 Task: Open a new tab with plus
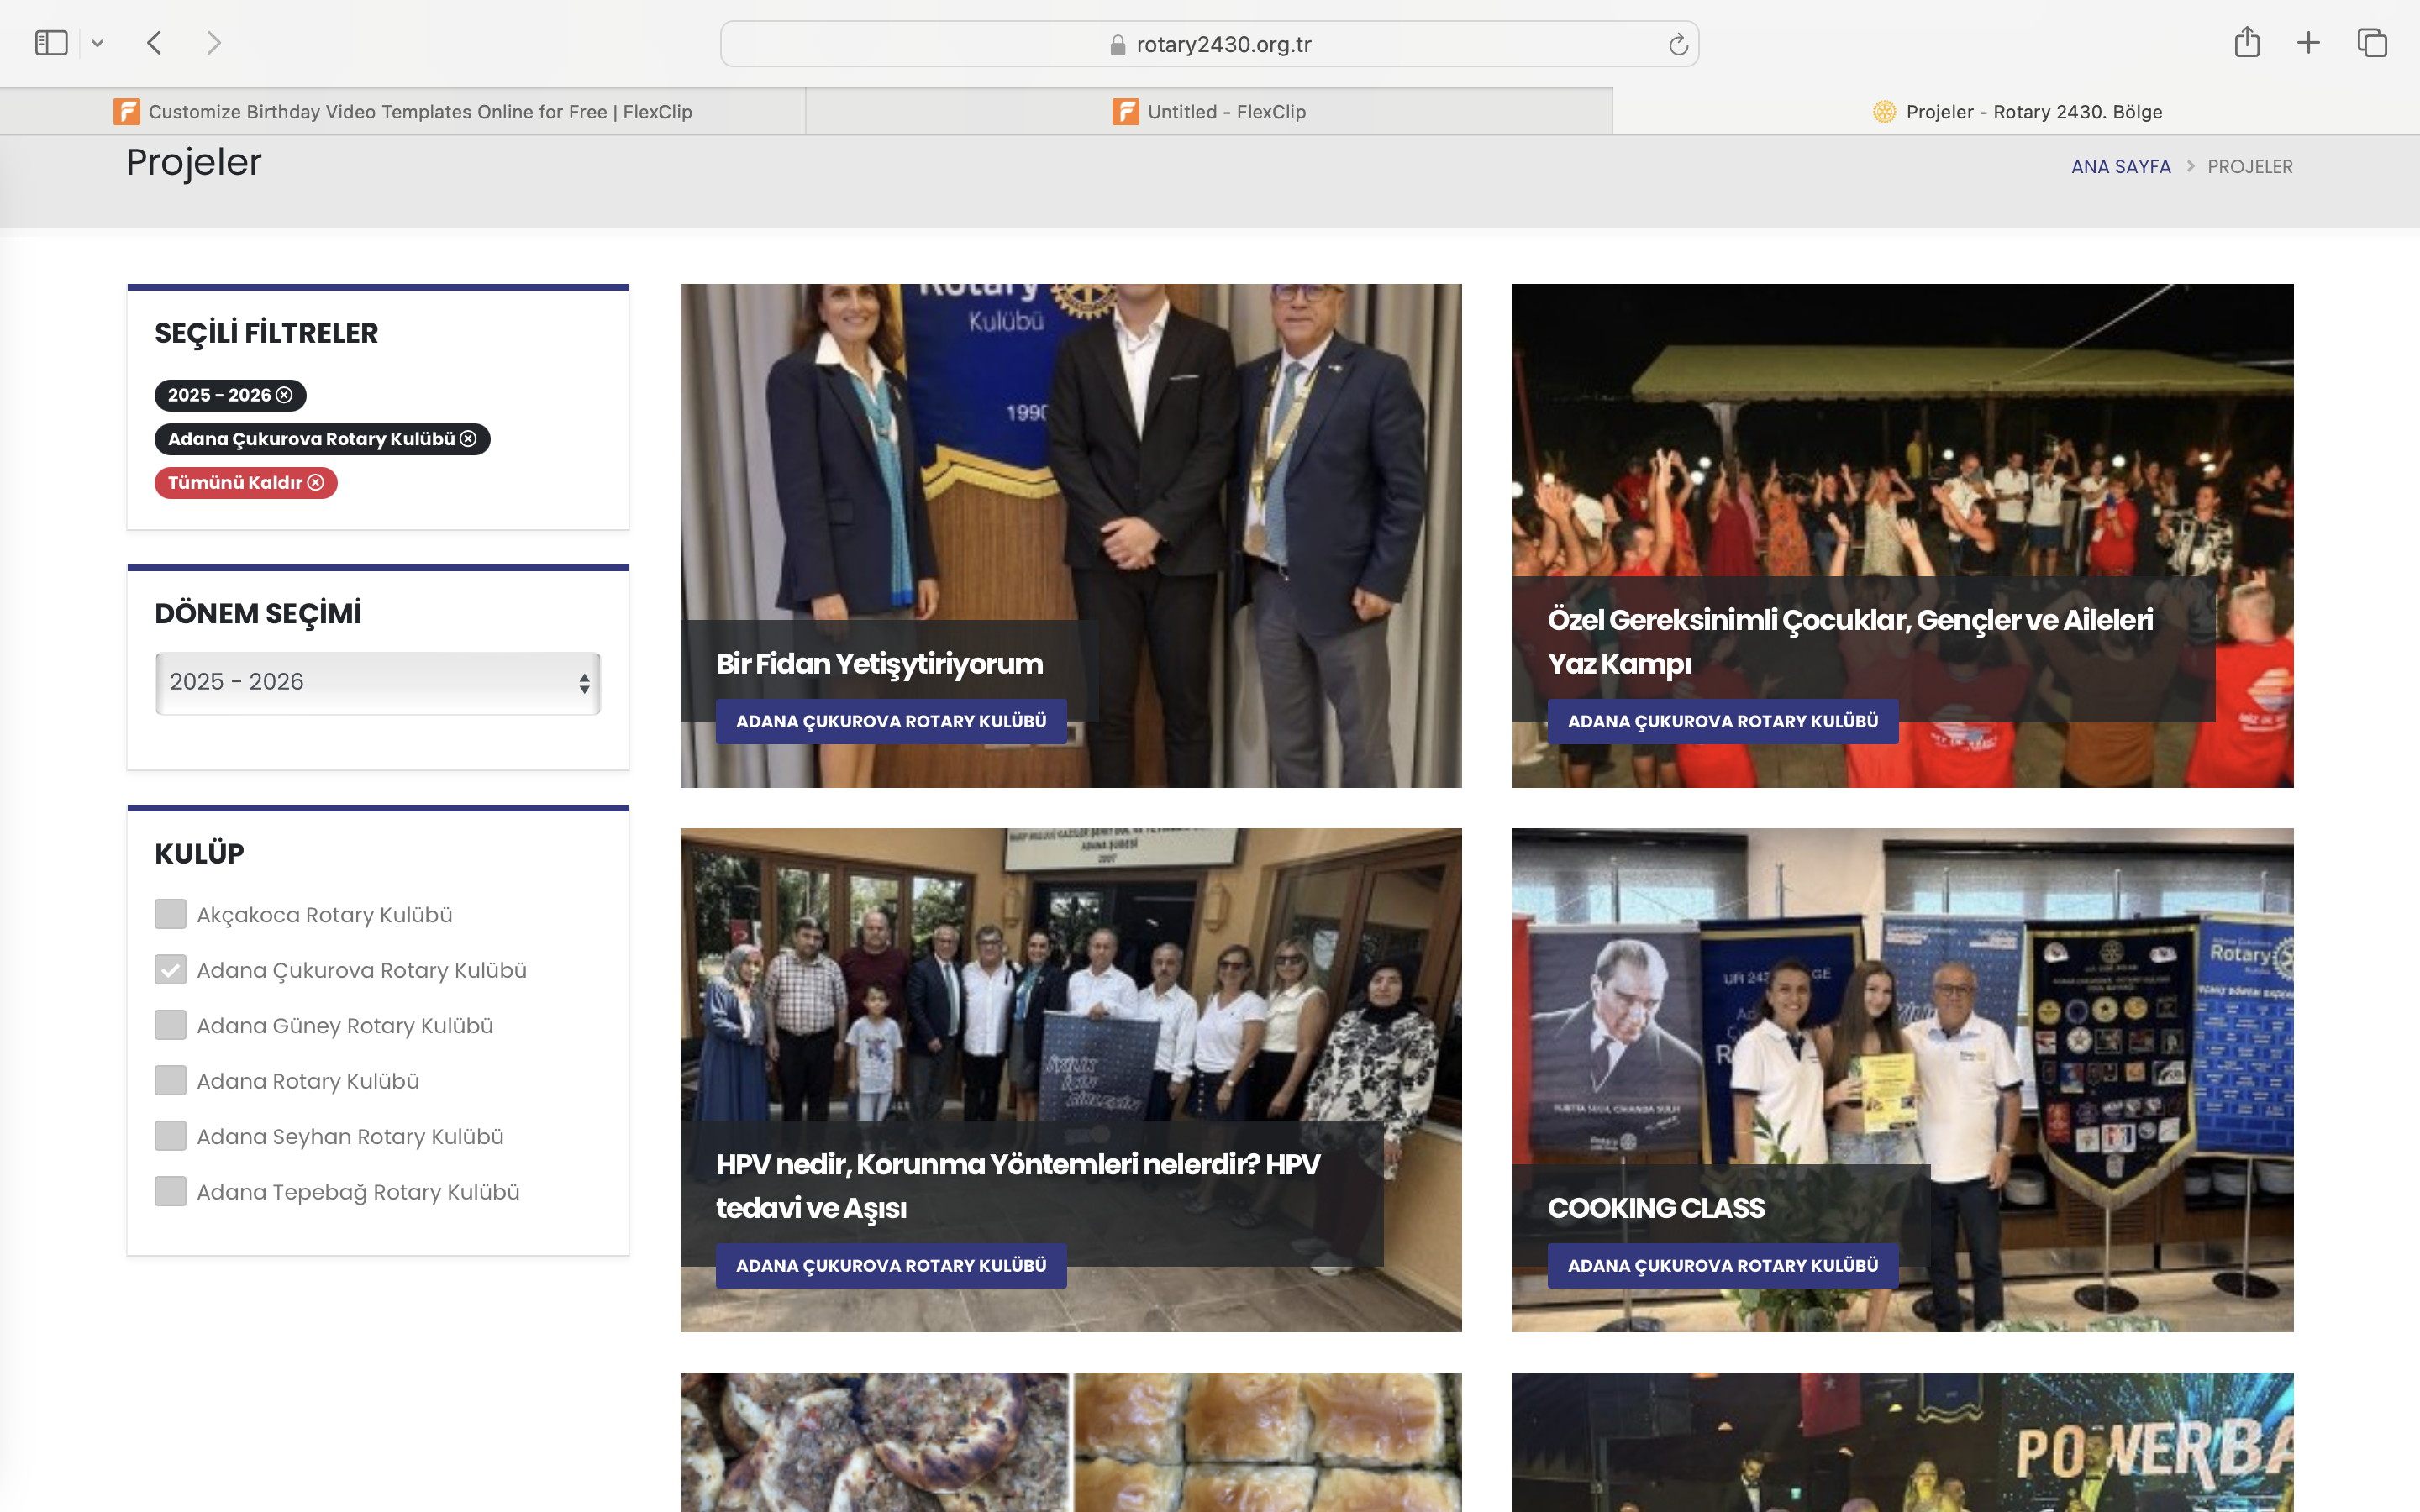tap(2308, 43)
